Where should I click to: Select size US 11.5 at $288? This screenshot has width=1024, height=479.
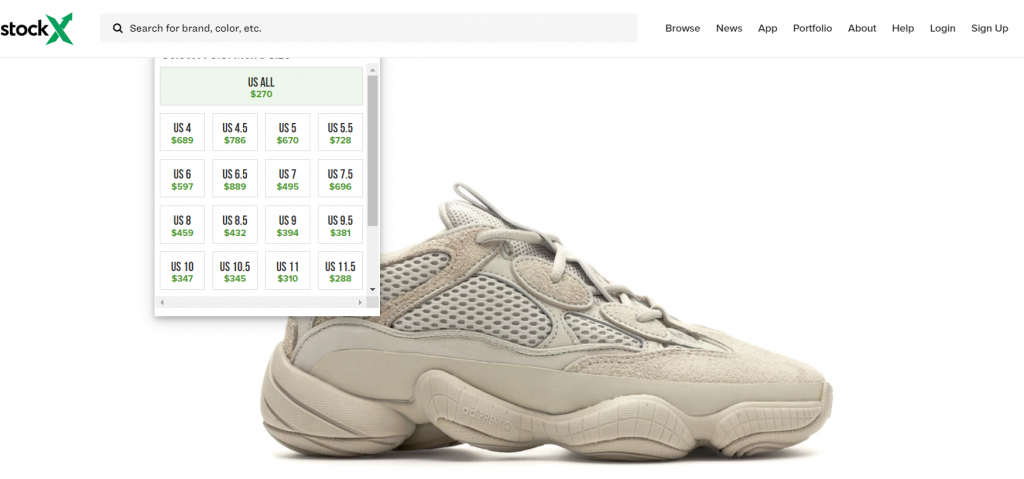tap(340, 271)
